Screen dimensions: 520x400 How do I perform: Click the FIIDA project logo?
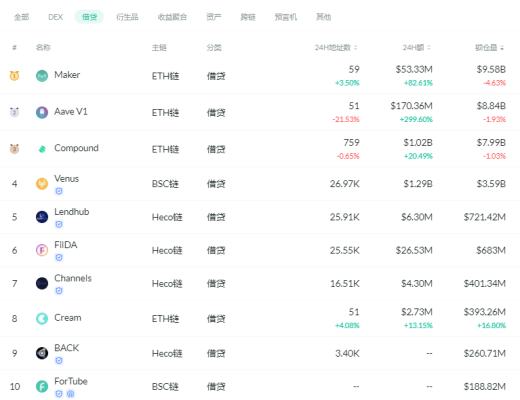click(x=42, y=250)
